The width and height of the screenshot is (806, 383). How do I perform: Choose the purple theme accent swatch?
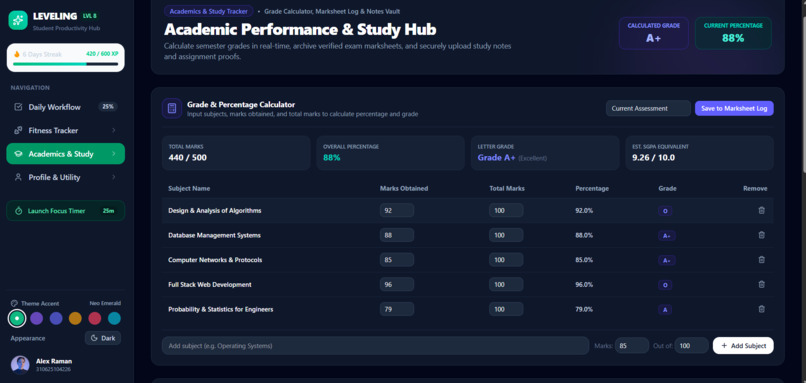[x=36, y=318]
